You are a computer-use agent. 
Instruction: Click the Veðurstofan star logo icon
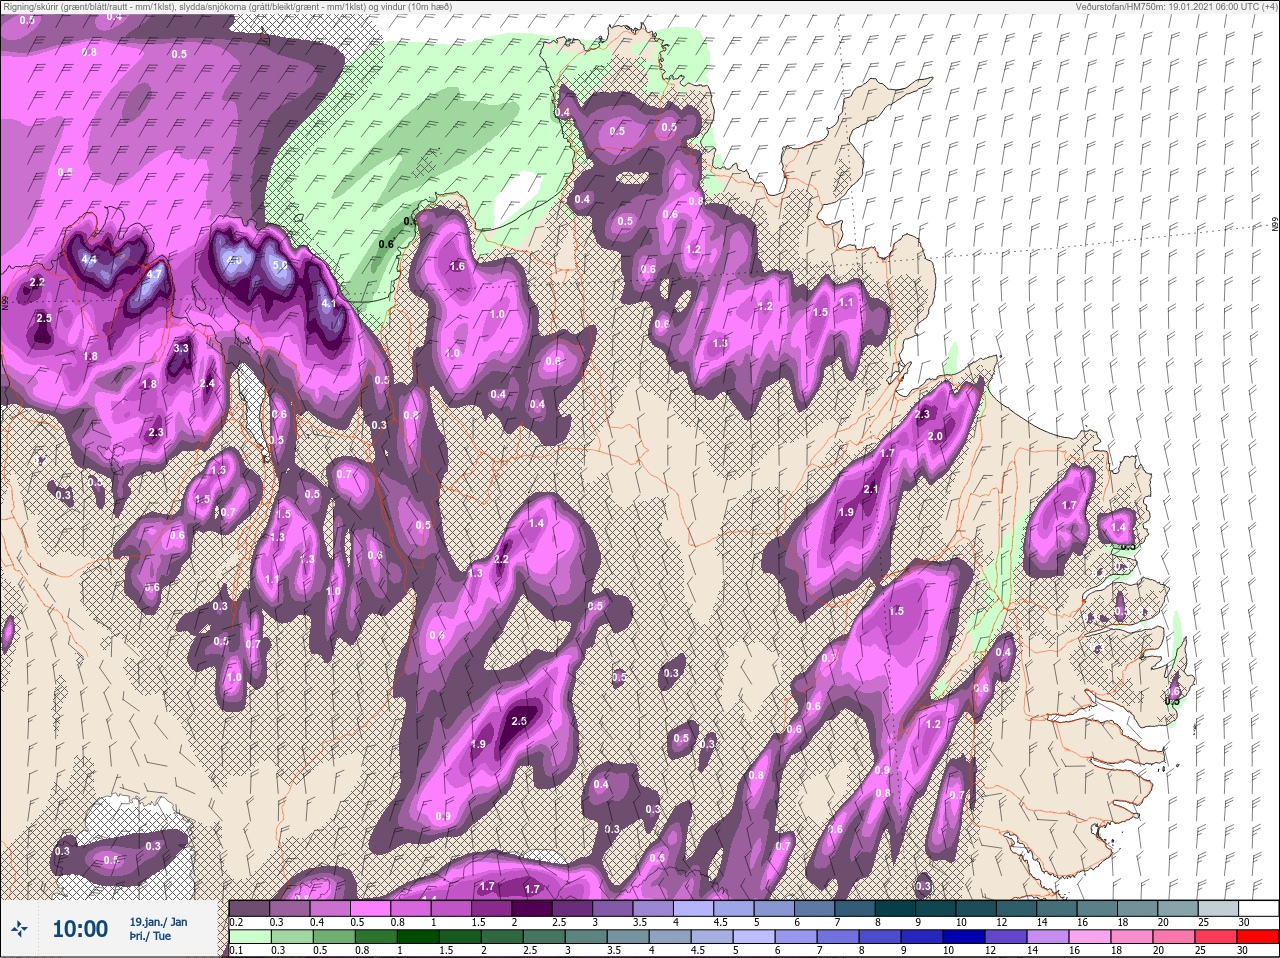(x=20, y=929)
